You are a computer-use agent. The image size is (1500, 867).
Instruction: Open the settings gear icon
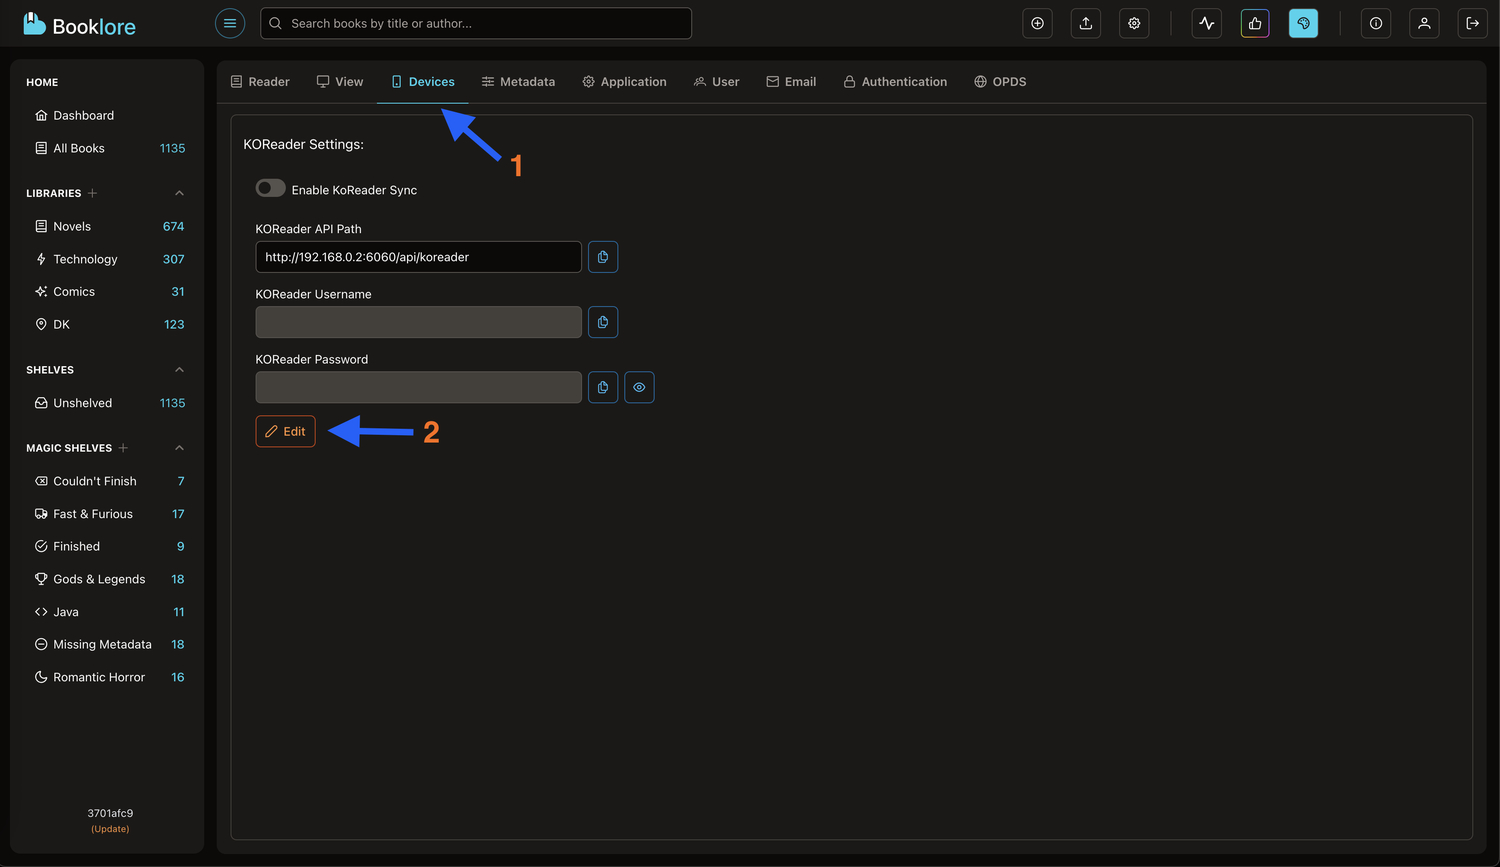click(1134, 23)
